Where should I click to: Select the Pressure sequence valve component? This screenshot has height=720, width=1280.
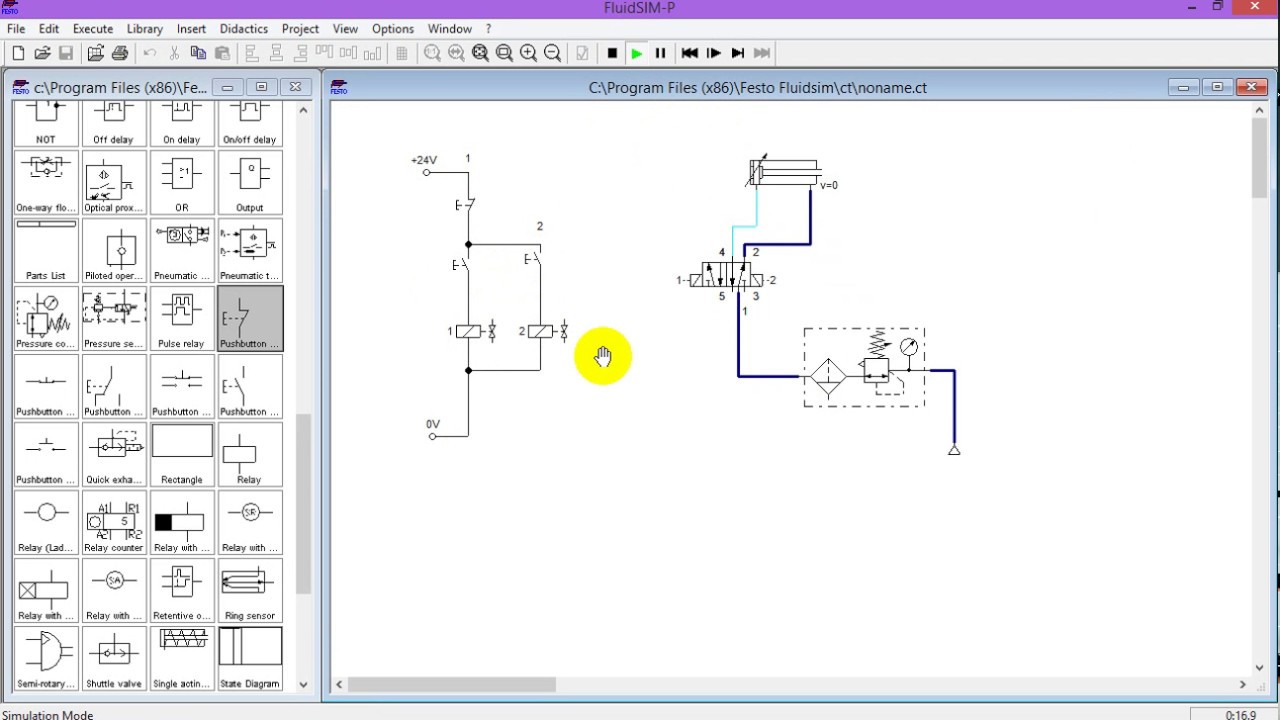[x=114, y=318]
